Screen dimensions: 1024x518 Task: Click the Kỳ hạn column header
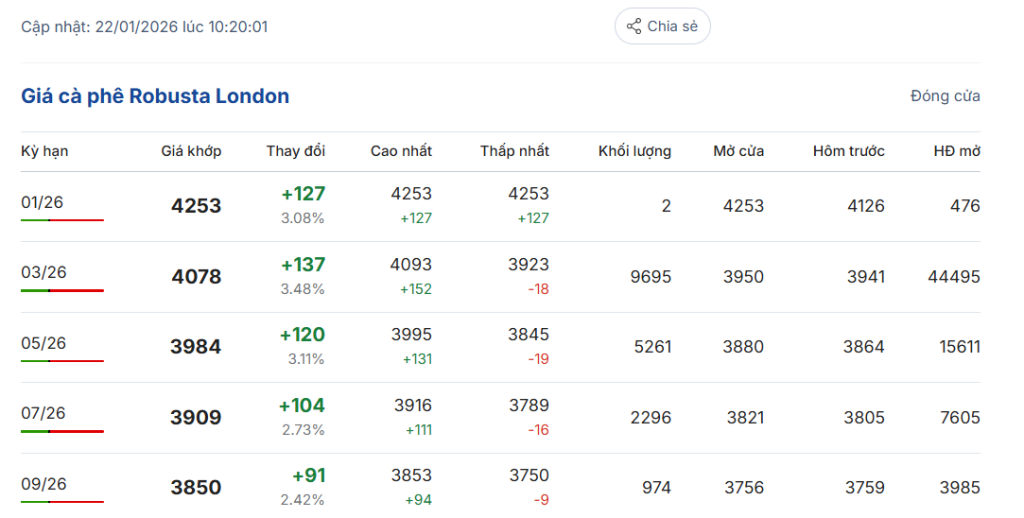[x=45, y=151]
